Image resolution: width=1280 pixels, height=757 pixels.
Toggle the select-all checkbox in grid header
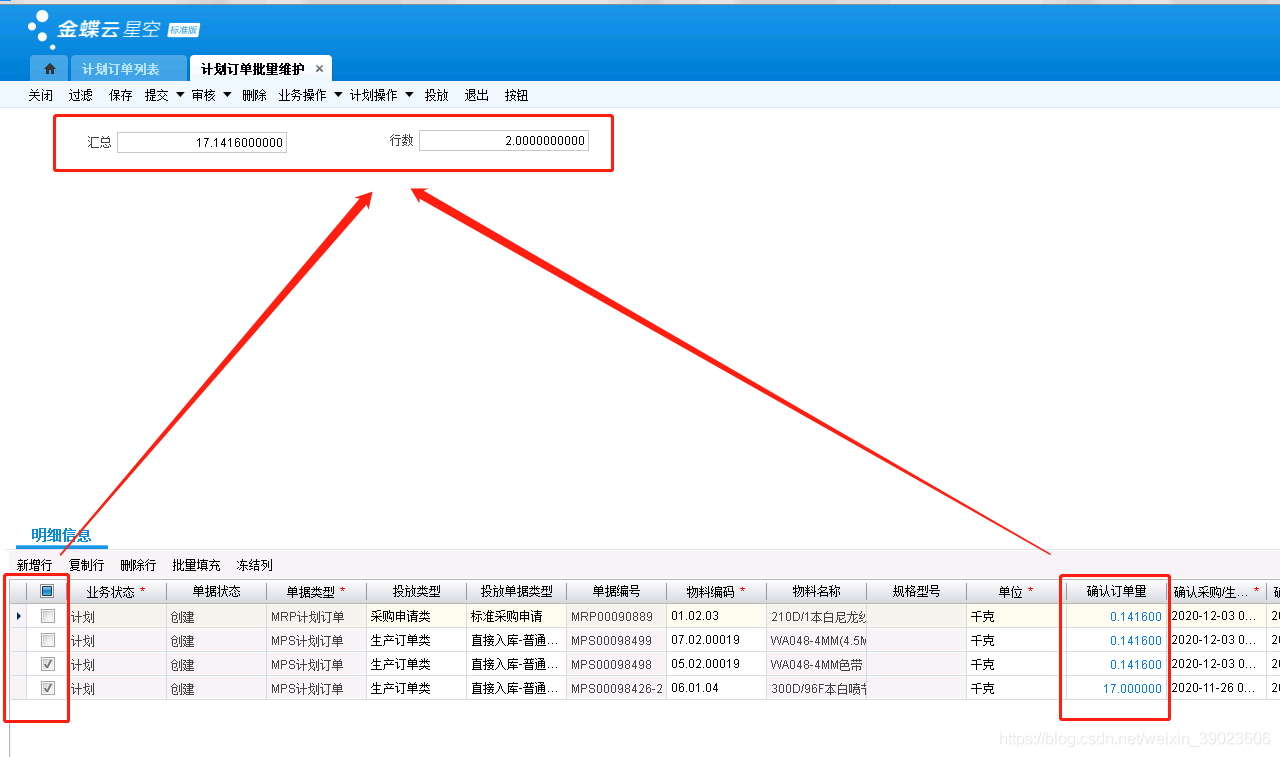coord(47,591)
